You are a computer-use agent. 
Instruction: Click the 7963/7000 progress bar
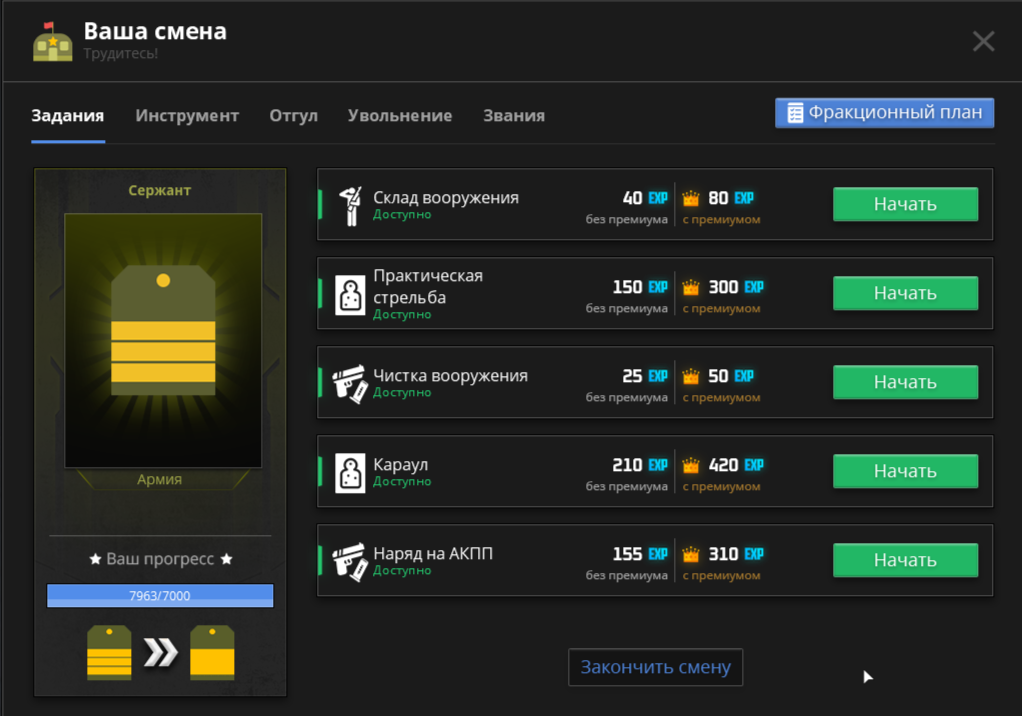160,596
